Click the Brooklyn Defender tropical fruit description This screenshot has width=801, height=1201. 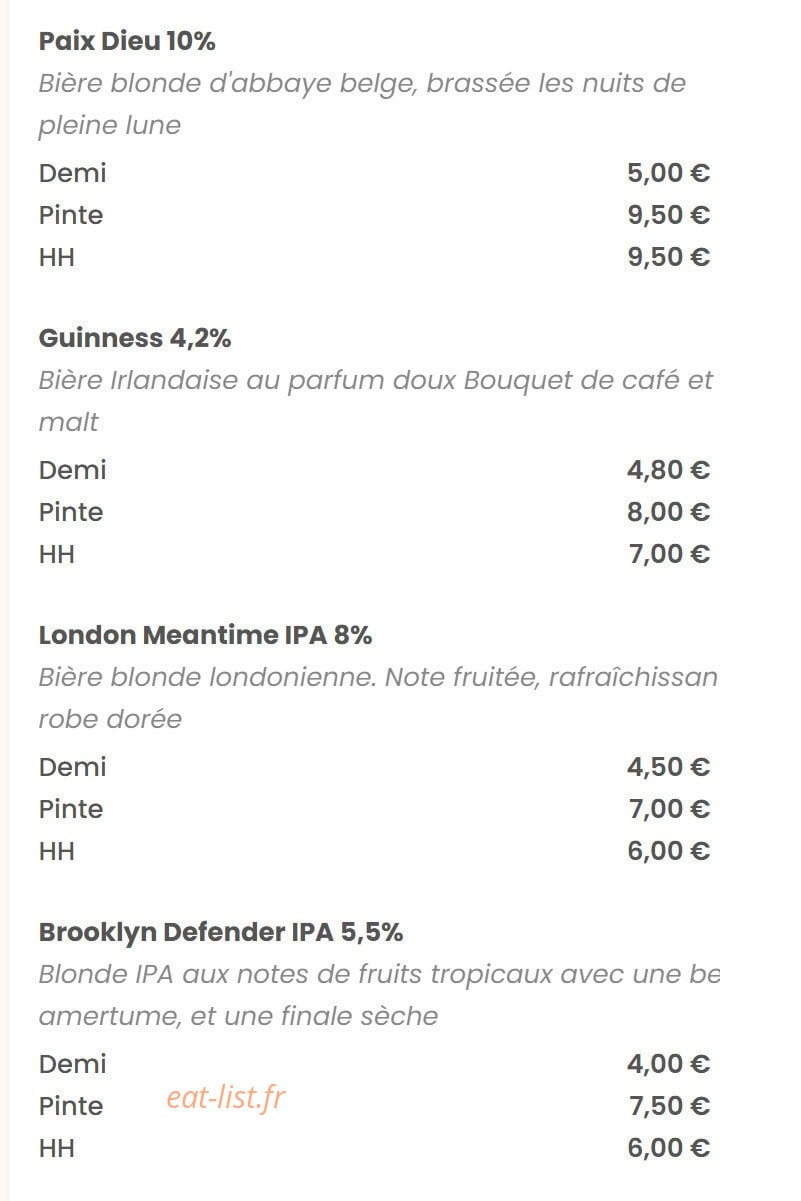pos(379,996)
